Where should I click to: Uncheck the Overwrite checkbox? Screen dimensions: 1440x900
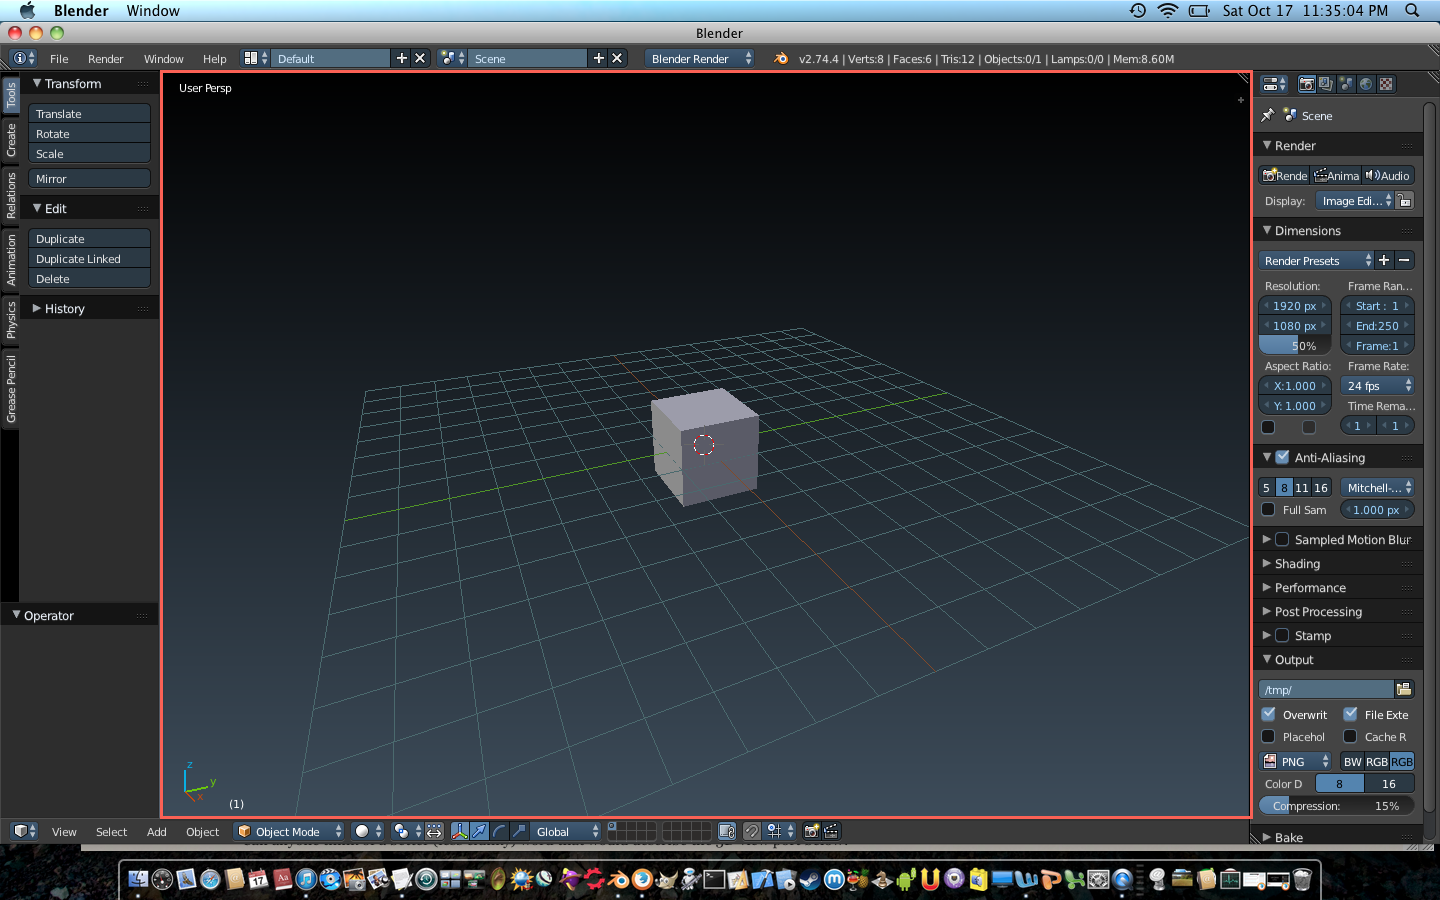point(1269,714)
